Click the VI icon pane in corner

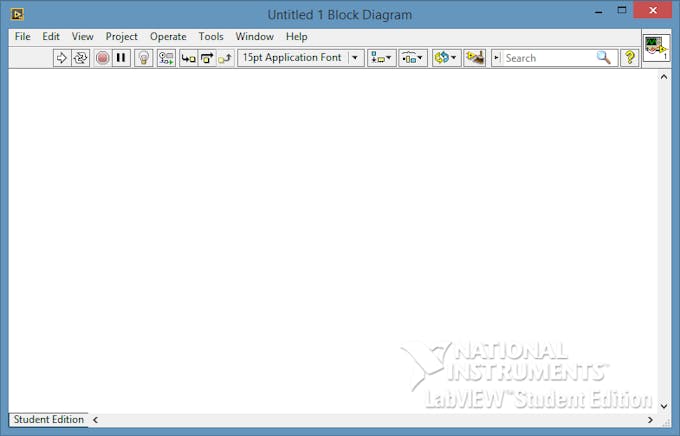(x=656, y=48)
